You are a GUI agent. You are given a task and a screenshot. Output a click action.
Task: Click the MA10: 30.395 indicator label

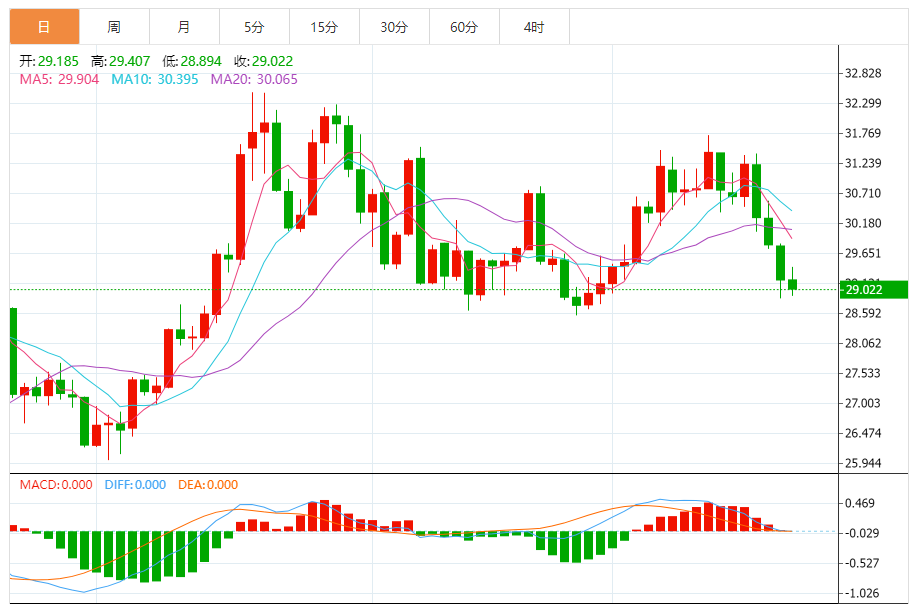[155, 79]
